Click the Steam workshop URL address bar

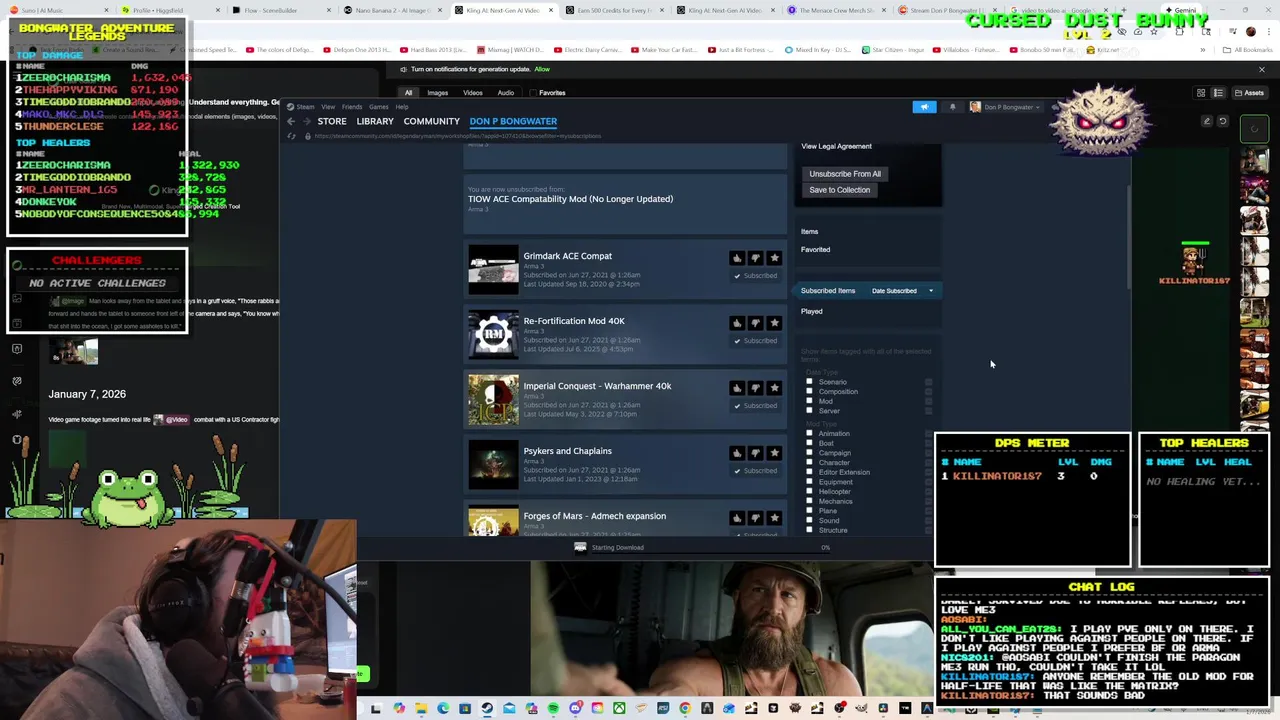(458, 136)
